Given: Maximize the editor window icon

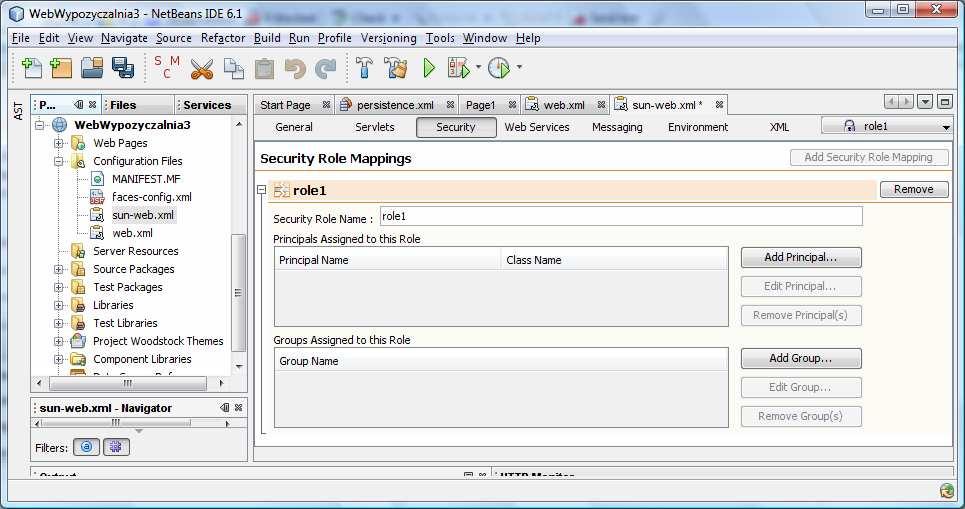Looking at the screenshot, I should point(945,102).
